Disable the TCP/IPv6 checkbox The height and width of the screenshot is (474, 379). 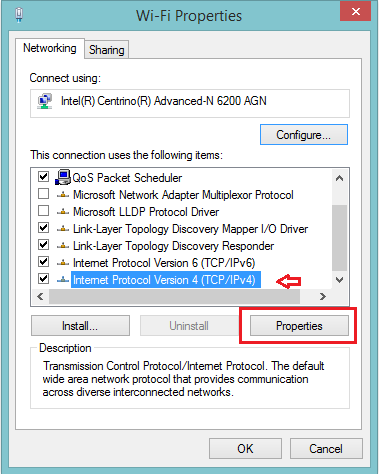pyautogui.click(x=44, y=262)
